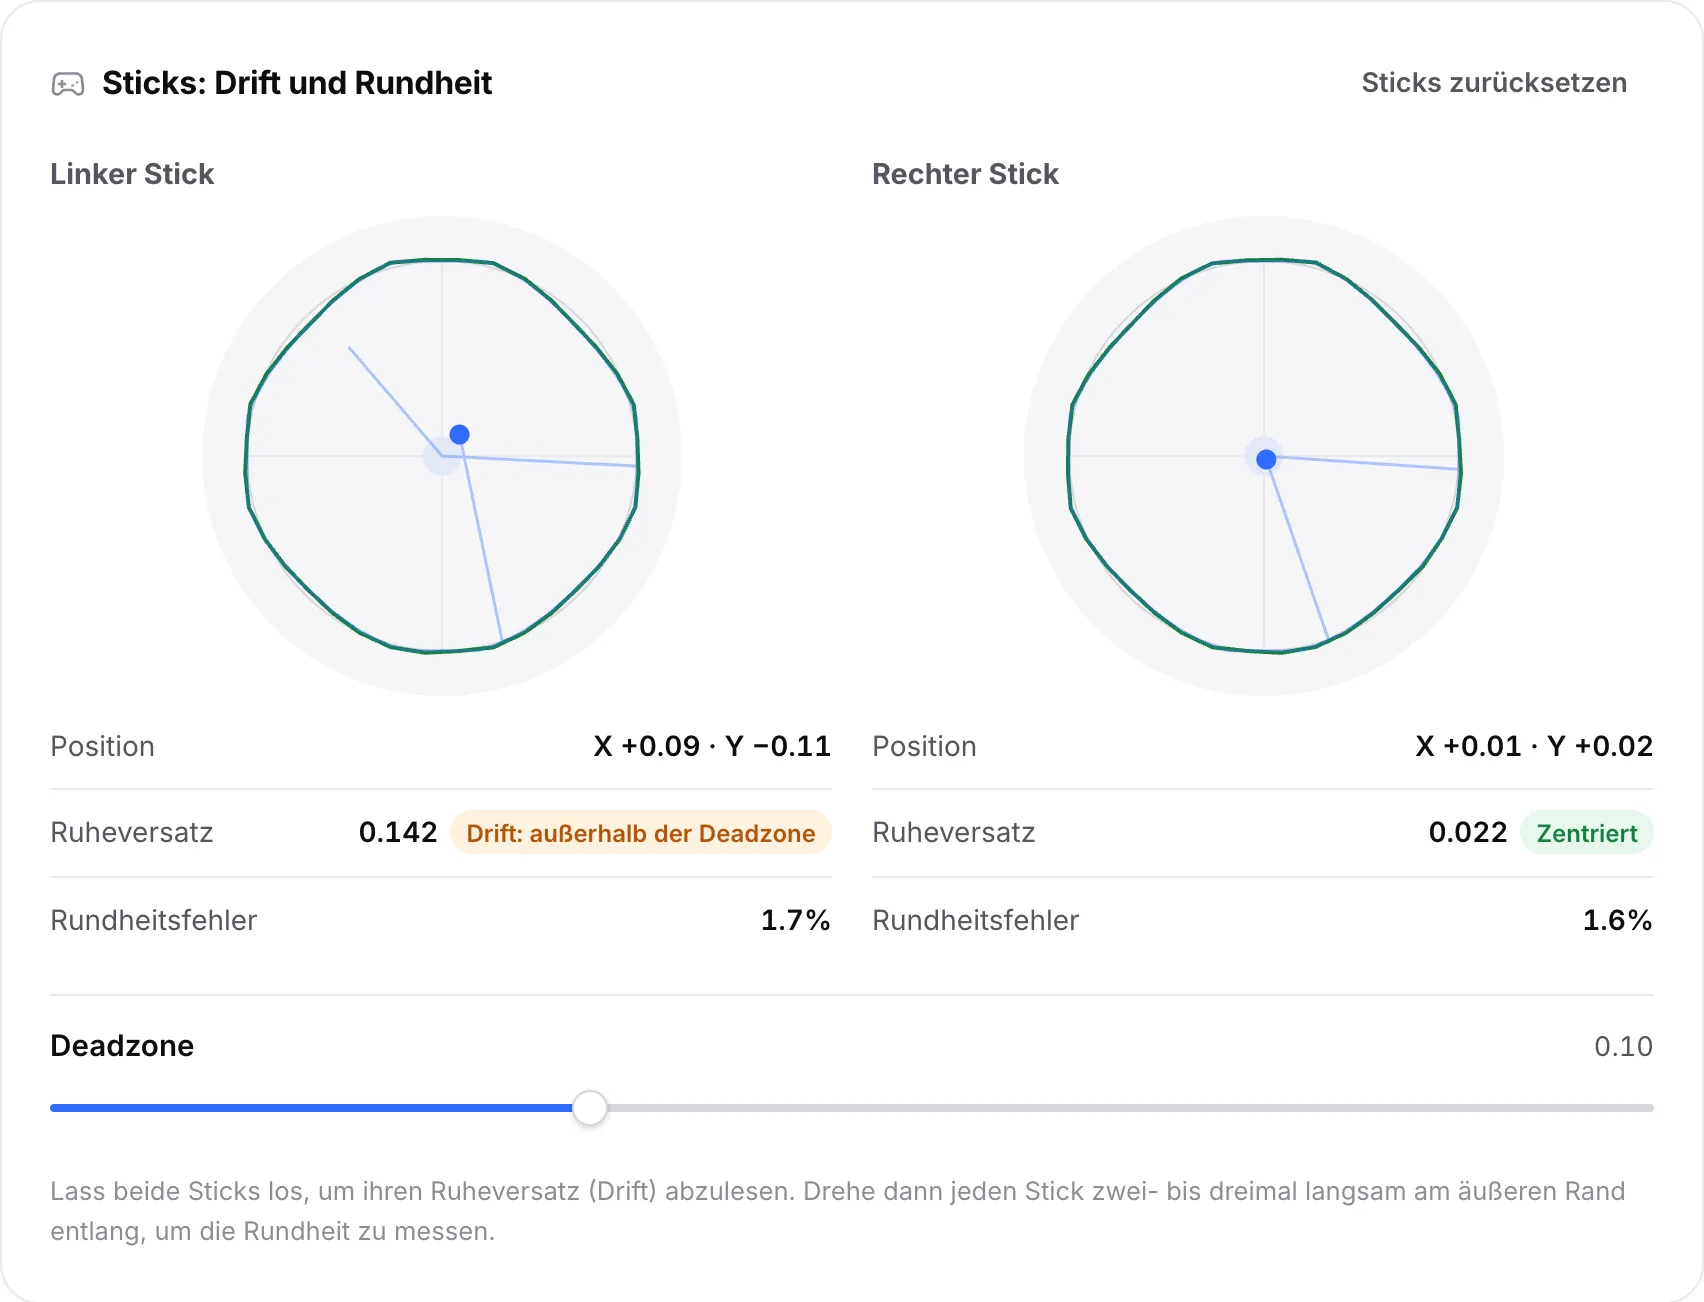
Task: Click the Deadzone slider handle
Action: 590,1108
